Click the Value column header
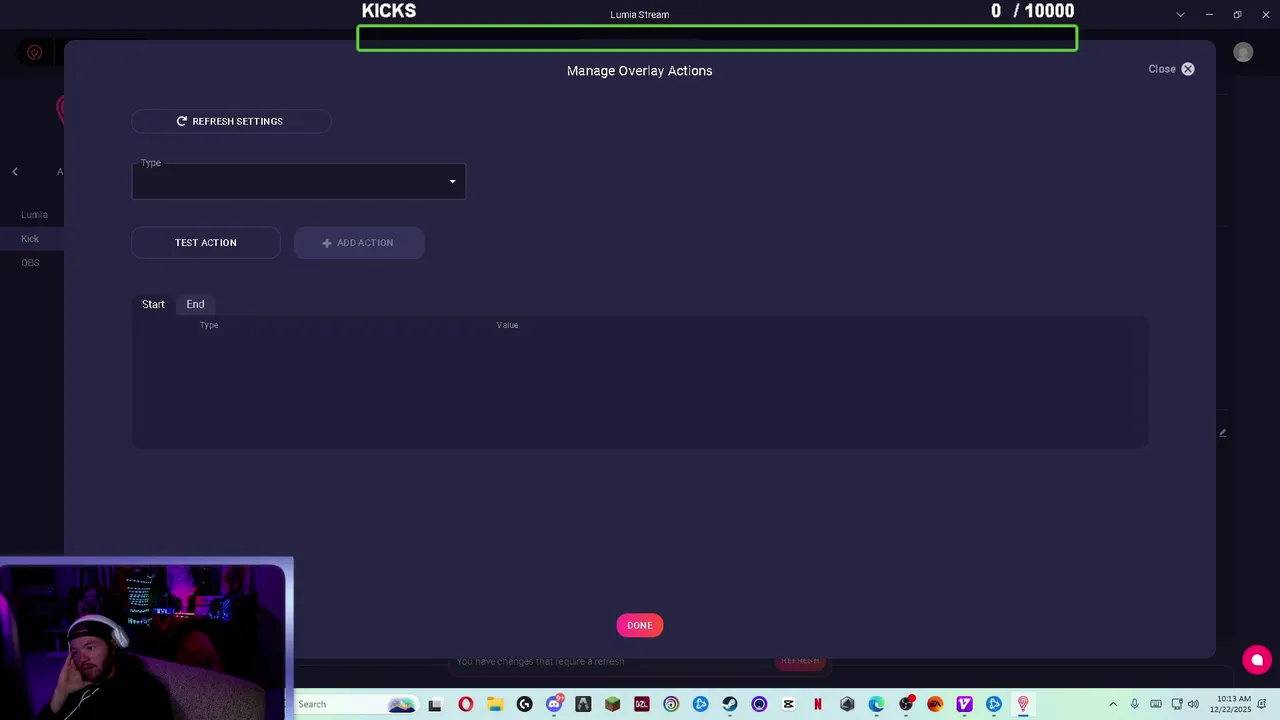 (x=507, y=325)
